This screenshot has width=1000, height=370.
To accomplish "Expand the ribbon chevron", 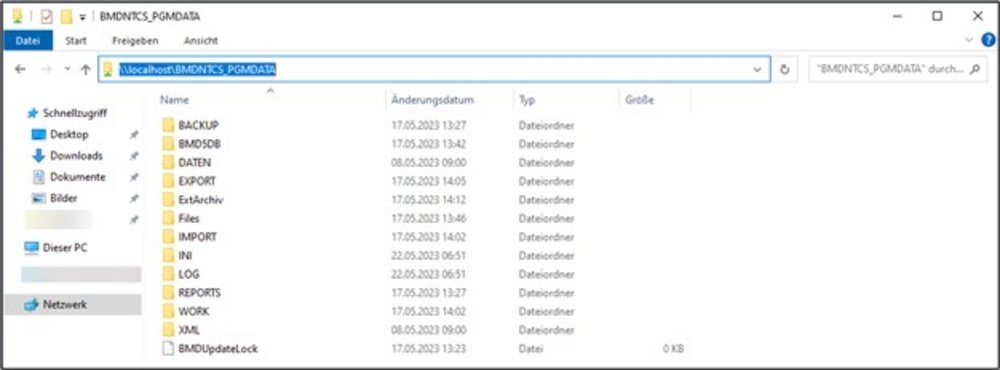I will pos(970,40).
